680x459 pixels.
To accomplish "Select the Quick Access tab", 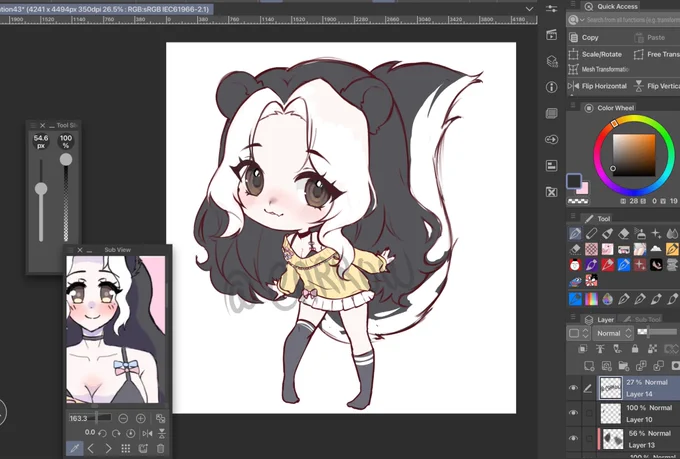I will [611, 6].
